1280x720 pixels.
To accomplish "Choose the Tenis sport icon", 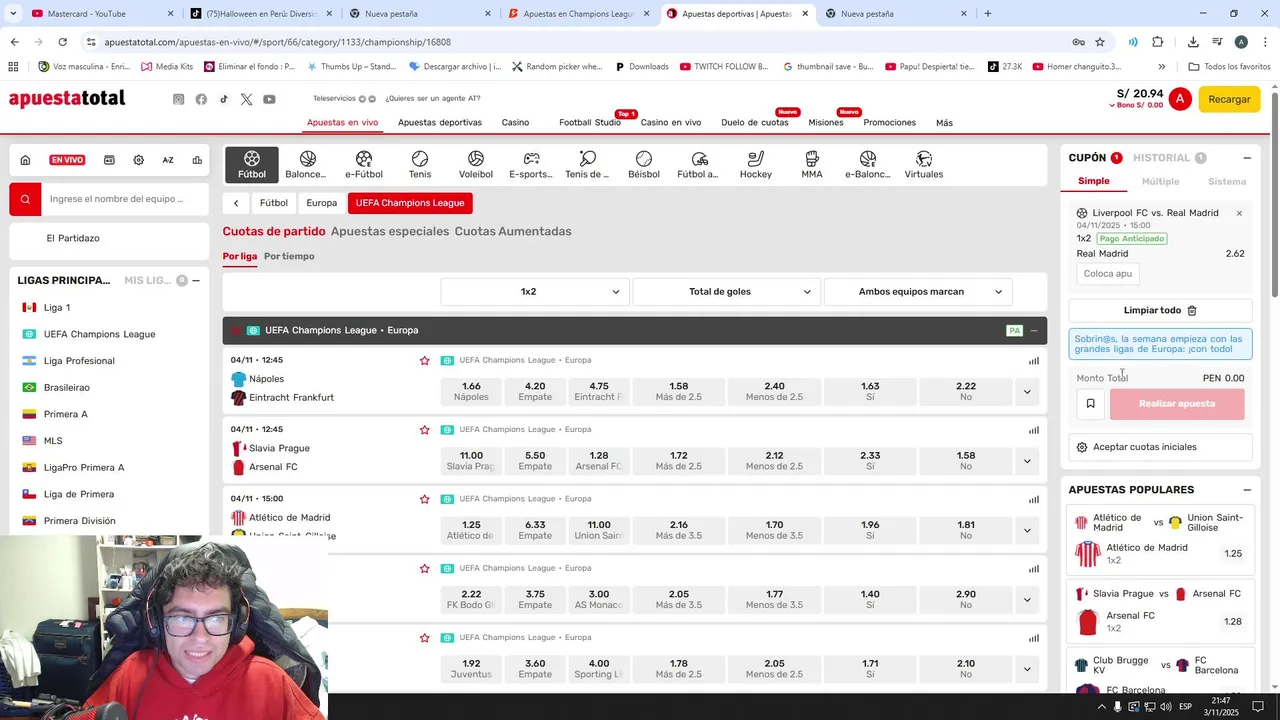I will (420, 165).
